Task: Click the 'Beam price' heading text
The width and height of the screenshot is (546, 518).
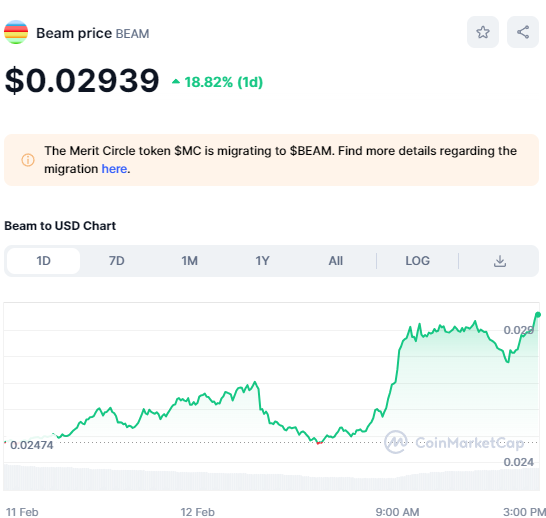Action: pos(74,33)
